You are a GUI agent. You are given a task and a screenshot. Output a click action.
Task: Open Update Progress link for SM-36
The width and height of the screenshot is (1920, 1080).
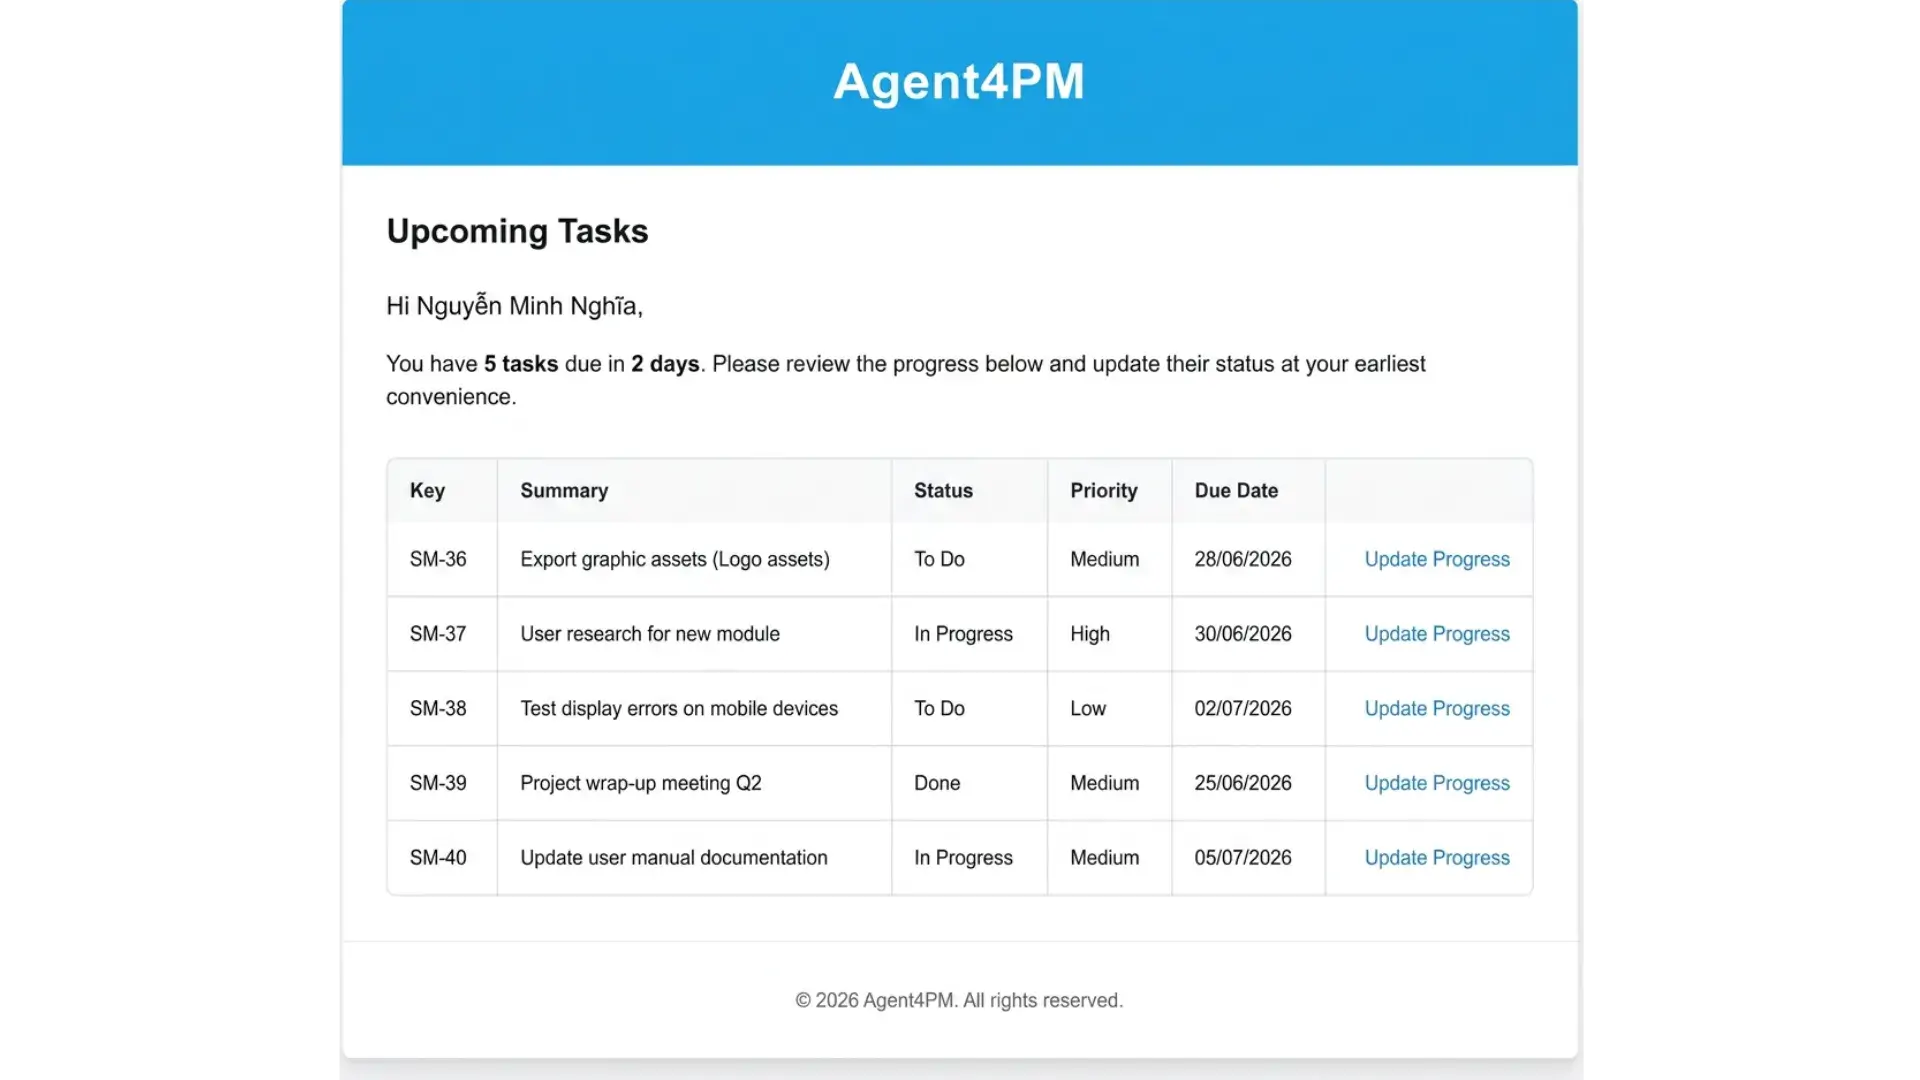(x=1437, y=559)
